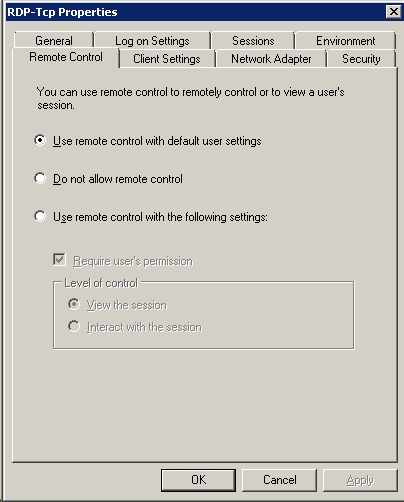Click the Level of control group label
This screenshot has width=404, height=502.
pyautogui.click(x=101, y=283)
